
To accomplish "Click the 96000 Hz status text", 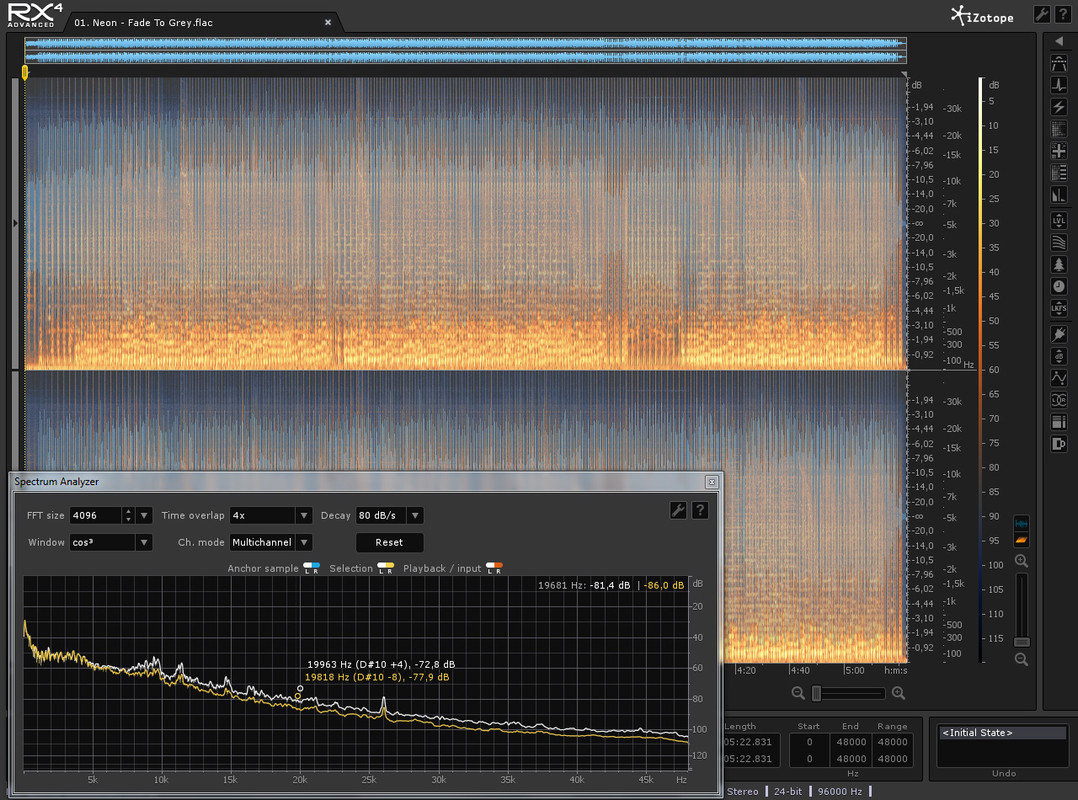I will (839, 792).
